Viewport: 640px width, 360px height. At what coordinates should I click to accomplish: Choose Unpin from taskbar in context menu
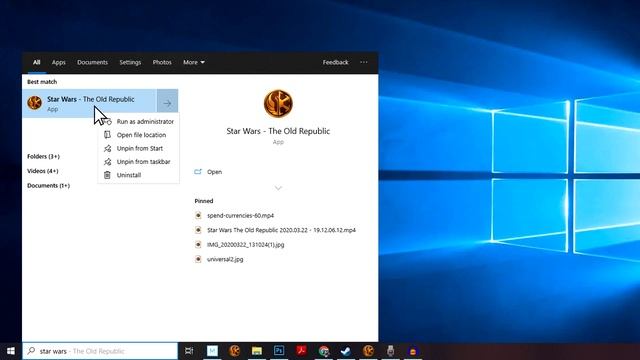(138, 162)
